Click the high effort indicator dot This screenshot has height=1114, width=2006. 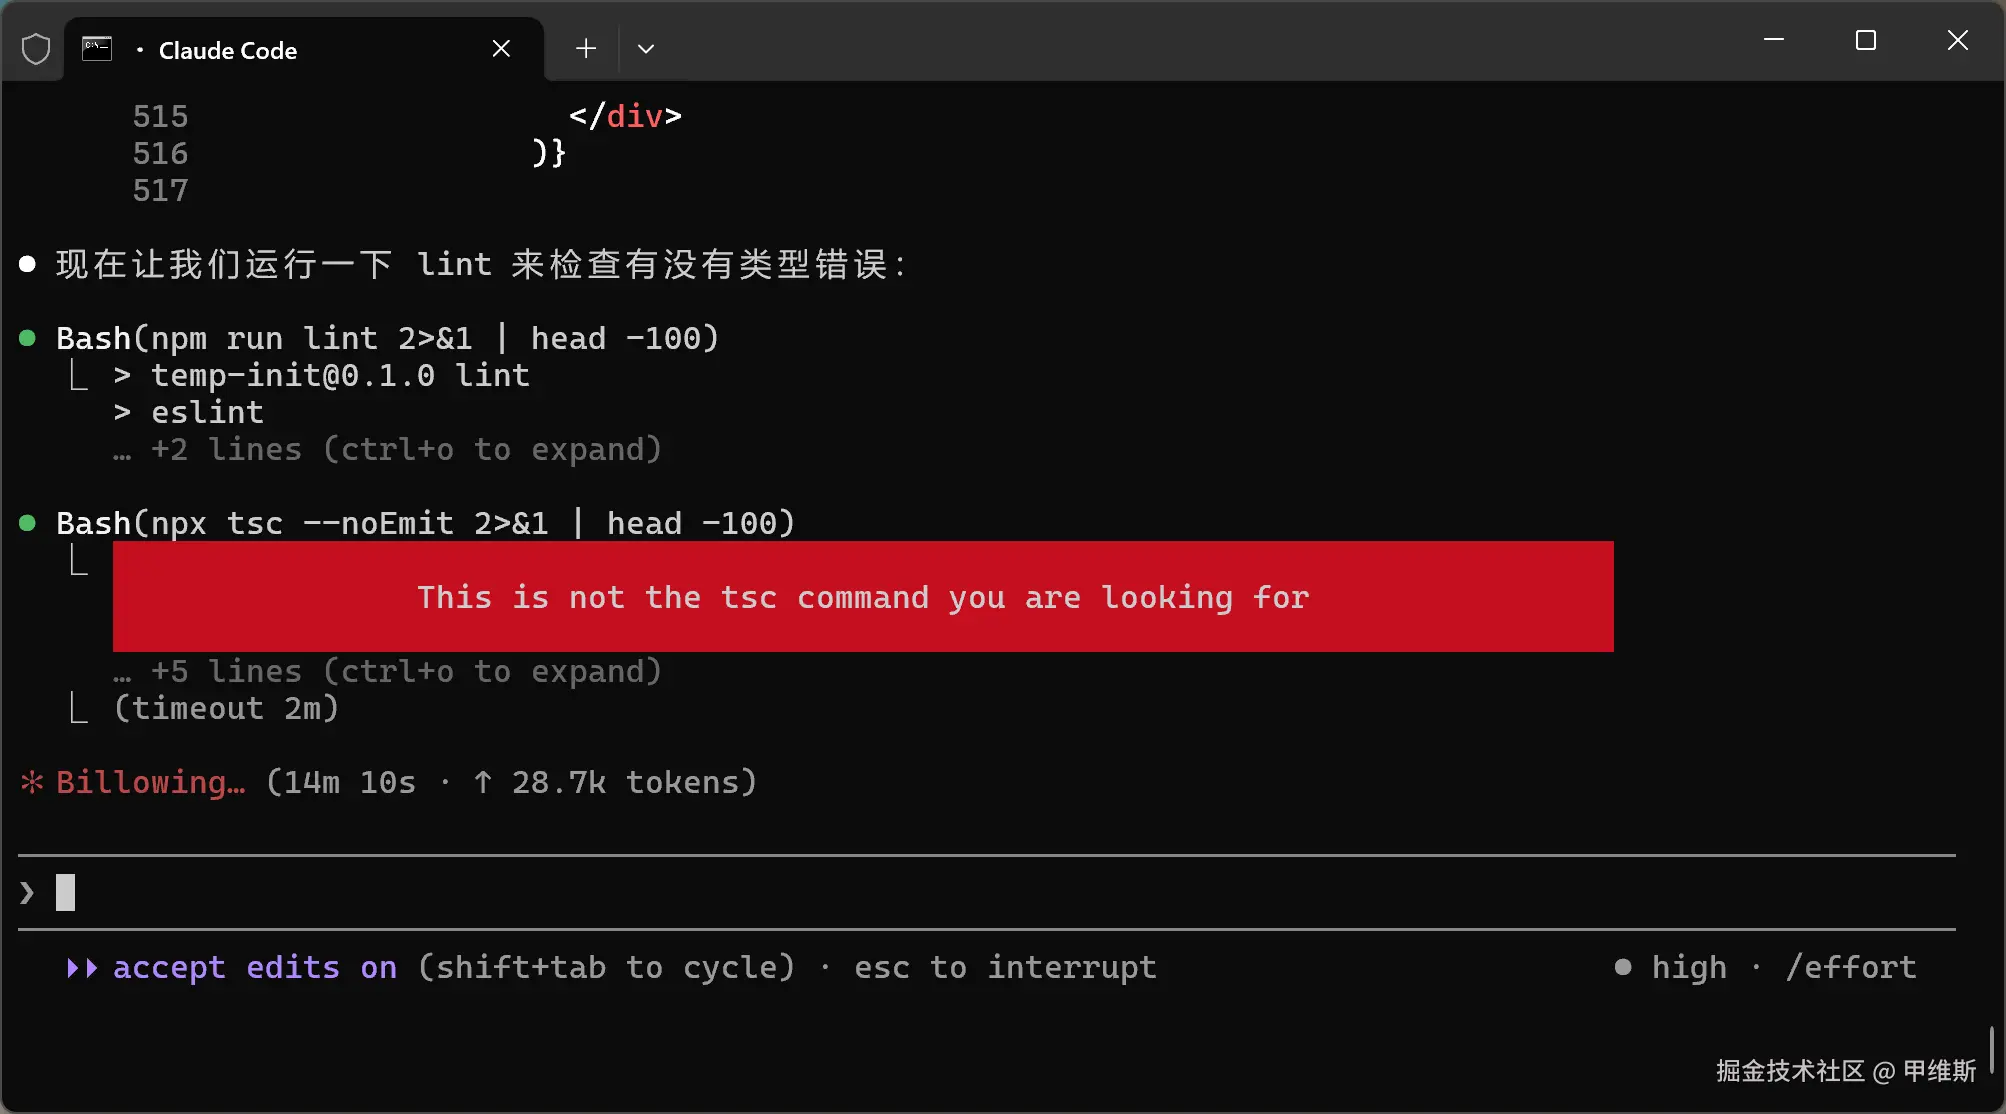pyautogui.click(x=1623, y=967)
